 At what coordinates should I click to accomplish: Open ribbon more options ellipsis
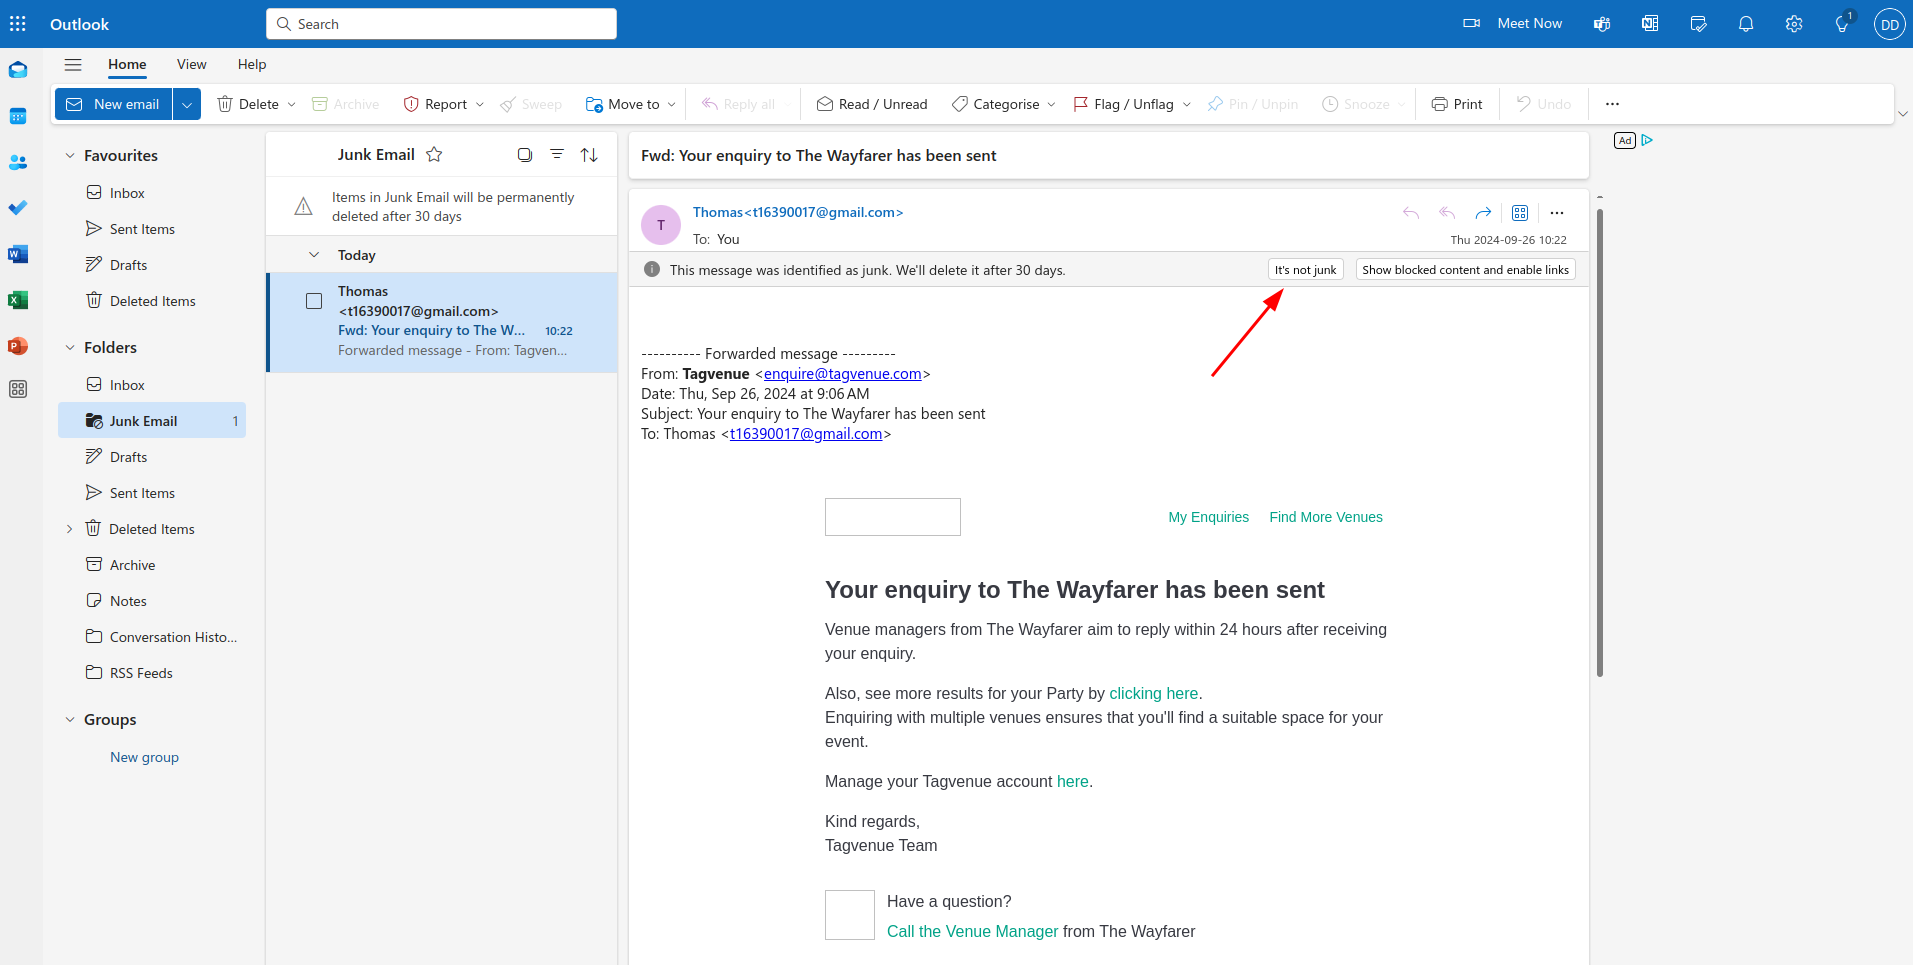1612,104
